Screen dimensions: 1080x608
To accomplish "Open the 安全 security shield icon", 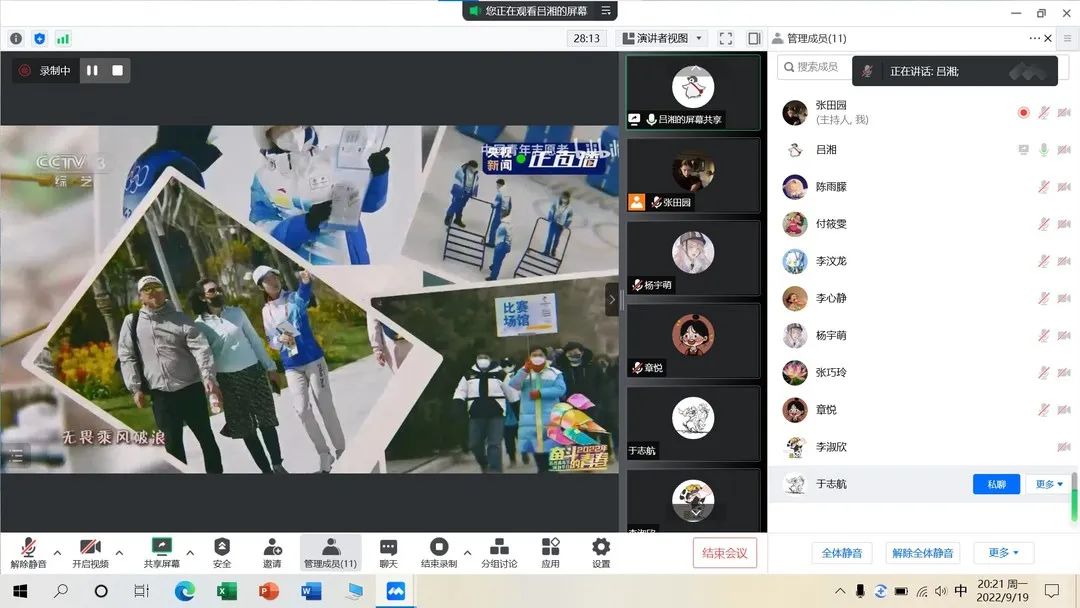I will point(222,552).
